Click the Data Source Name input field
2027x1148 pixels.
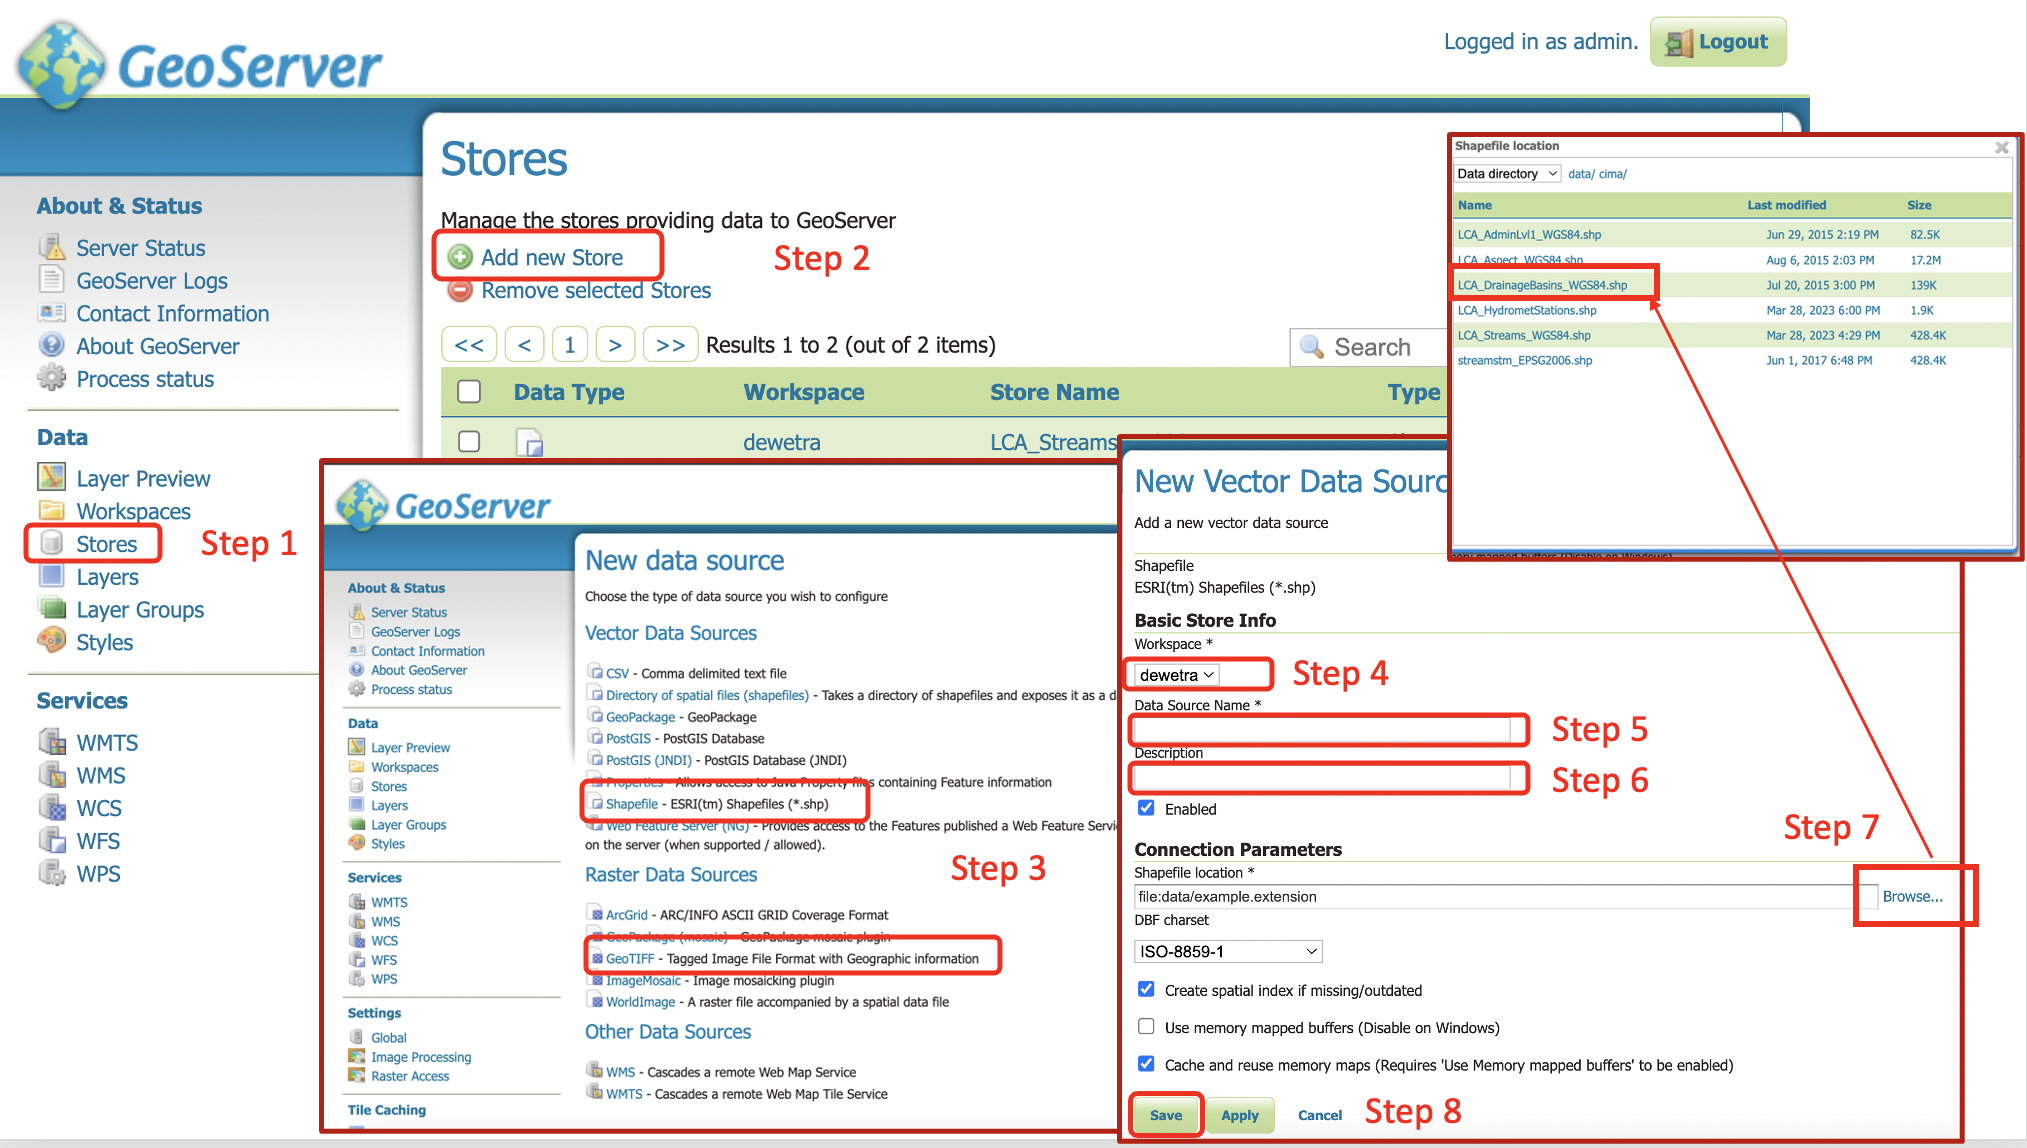[1322, 730]
